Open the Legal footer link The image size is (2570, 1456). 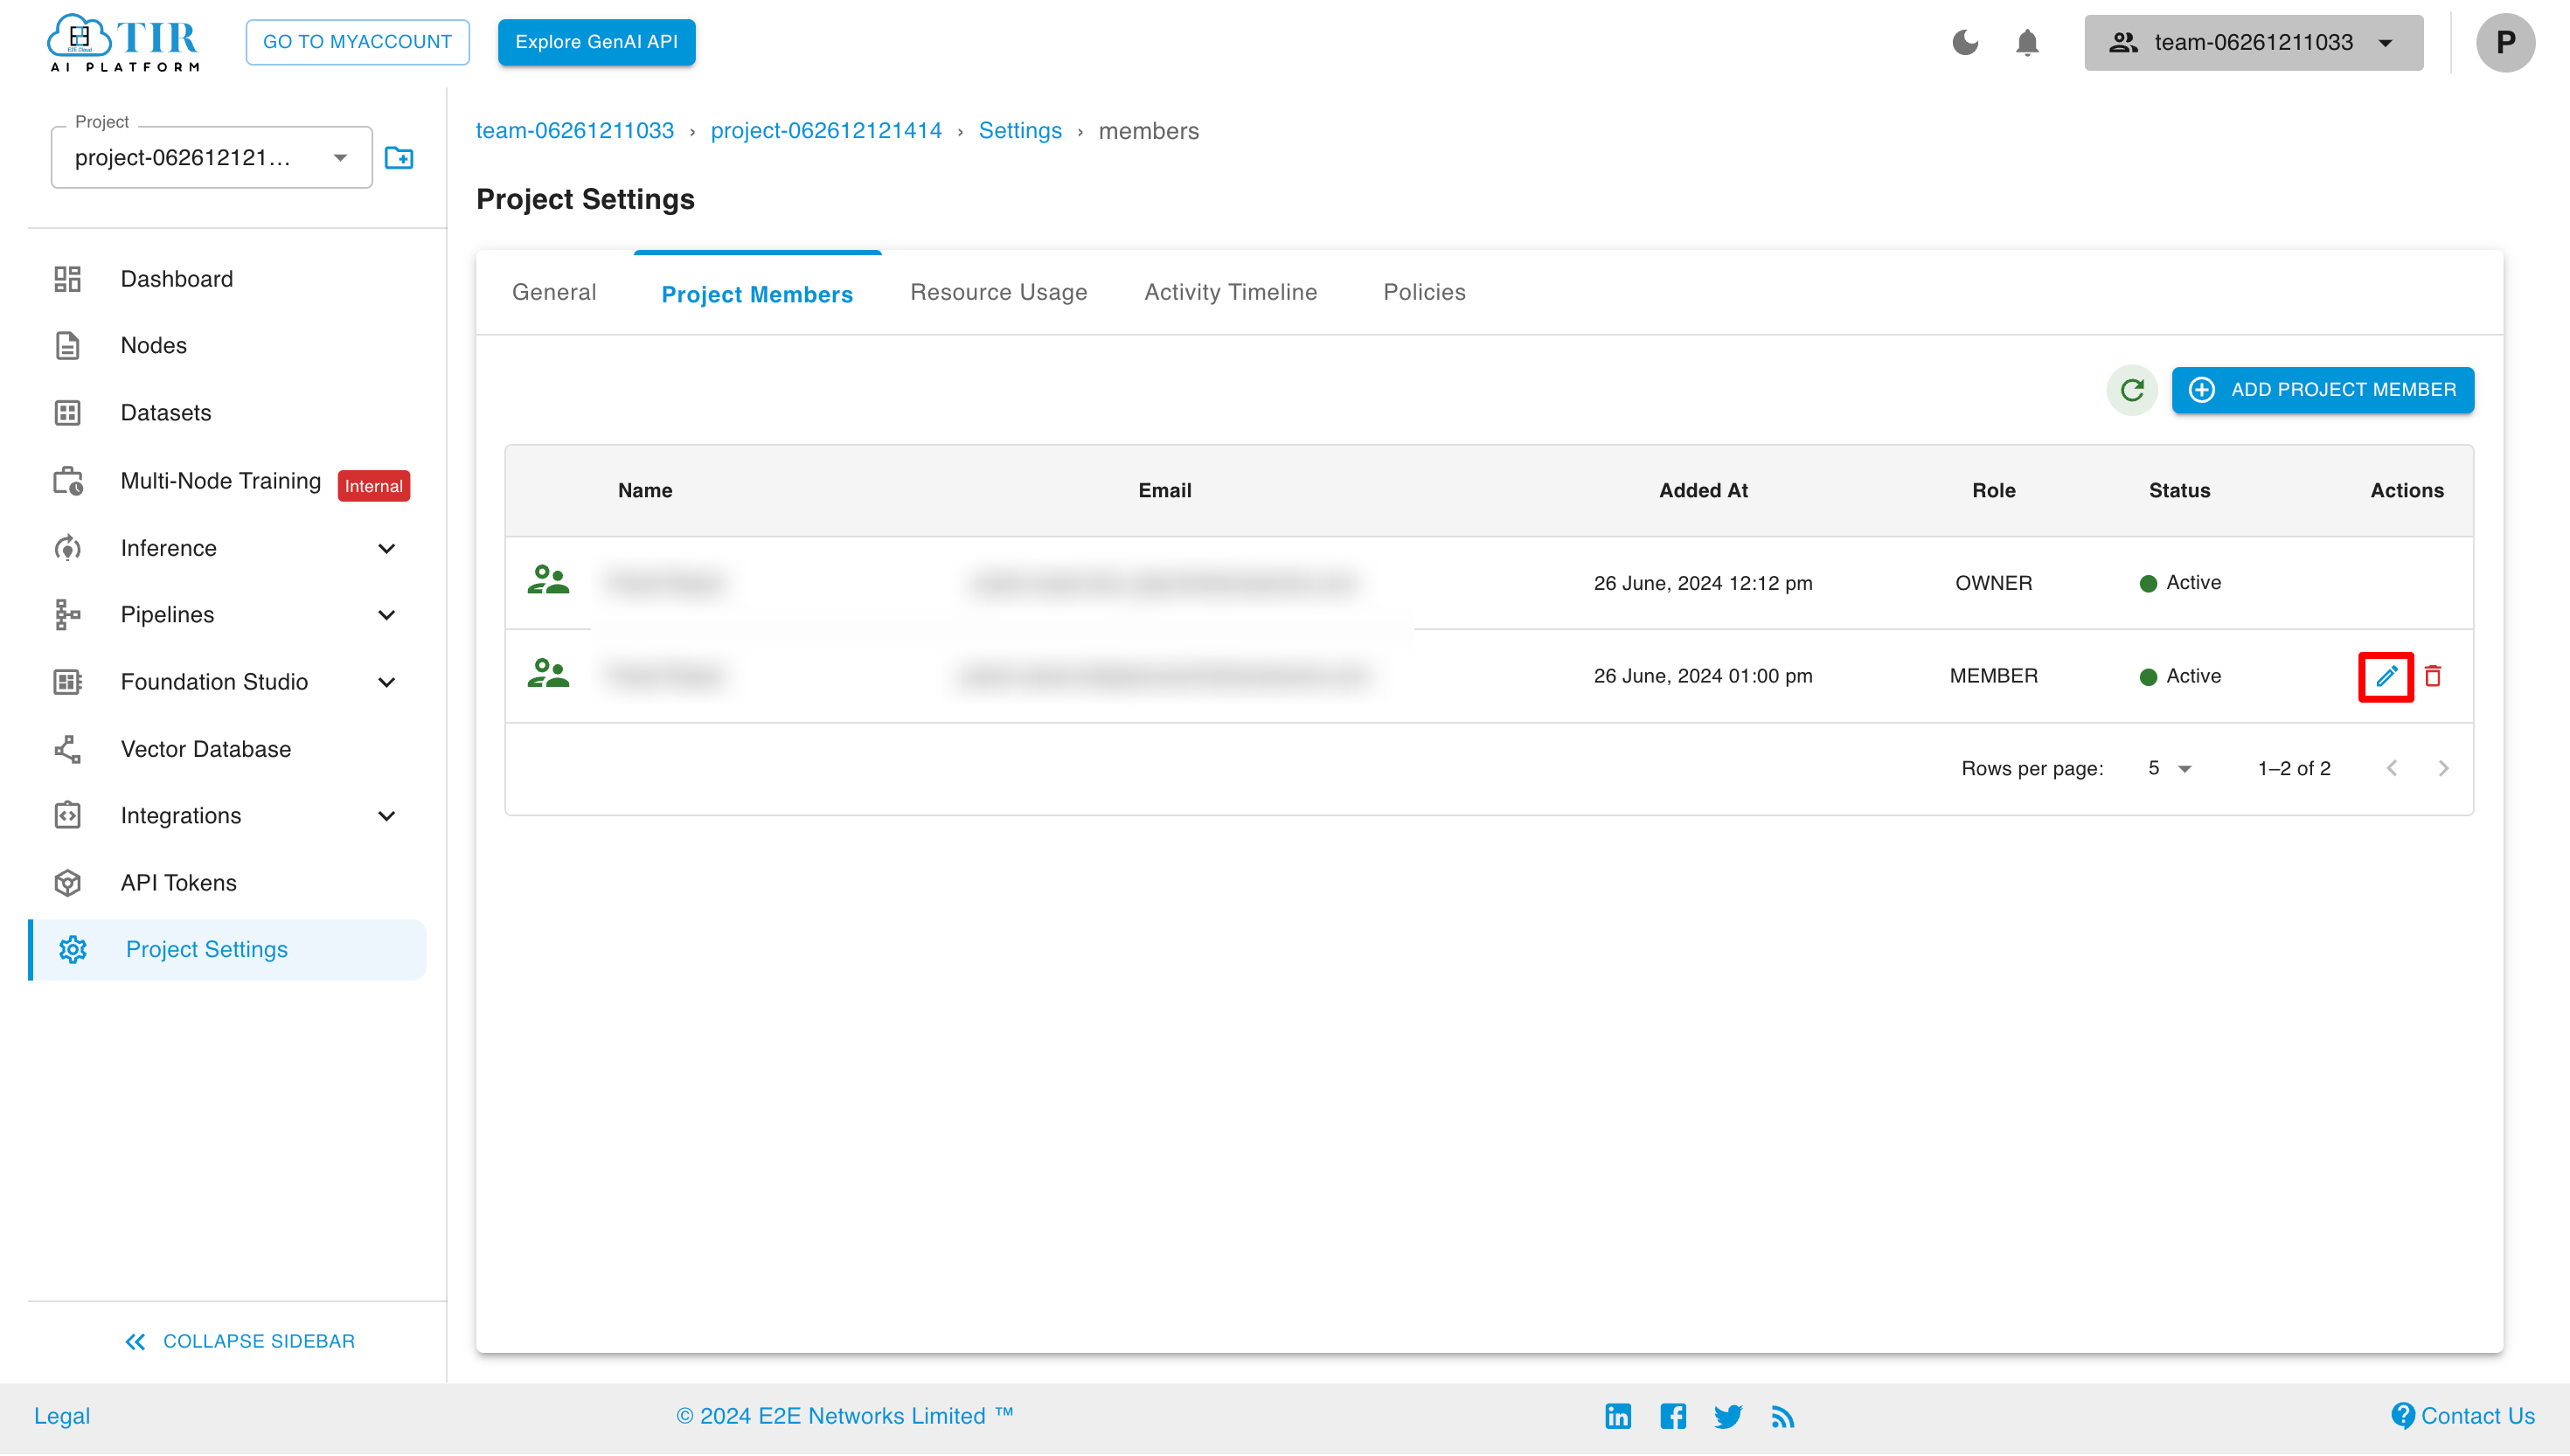click(x=62, y=1416)
